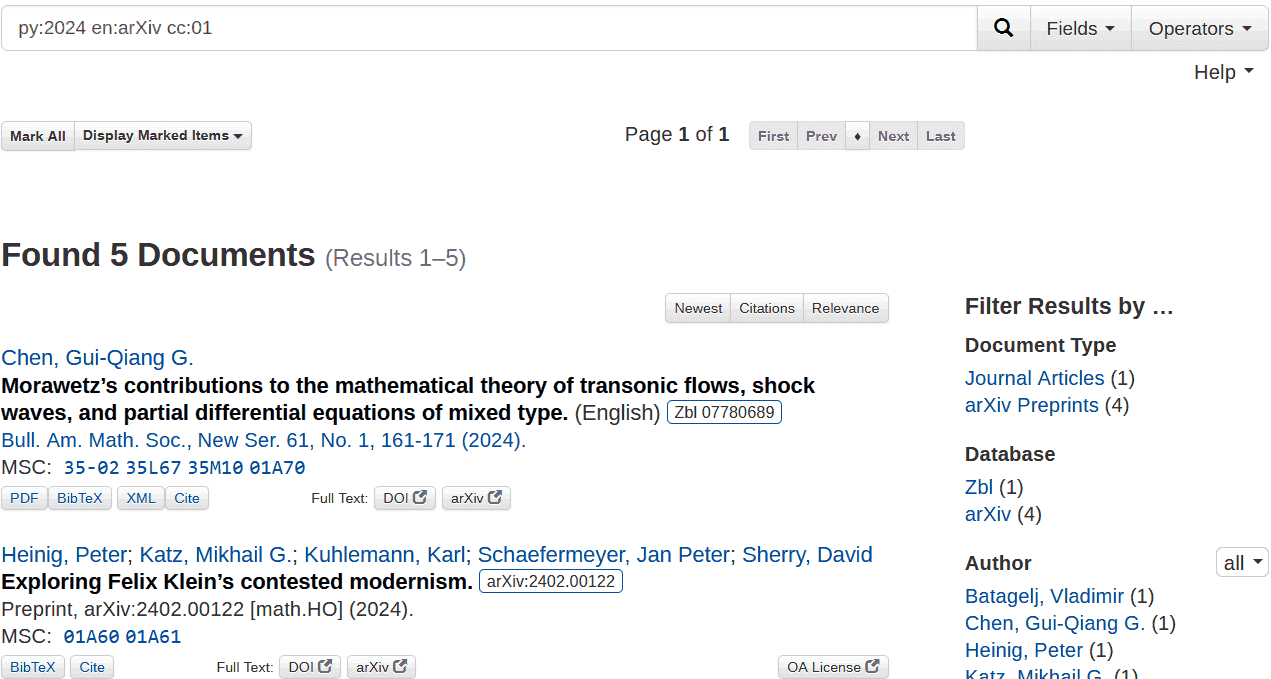Open DOI link for Felix Klein preprint
The image size is (1271, 679).
pyautogui.click(x=310, y=667)
